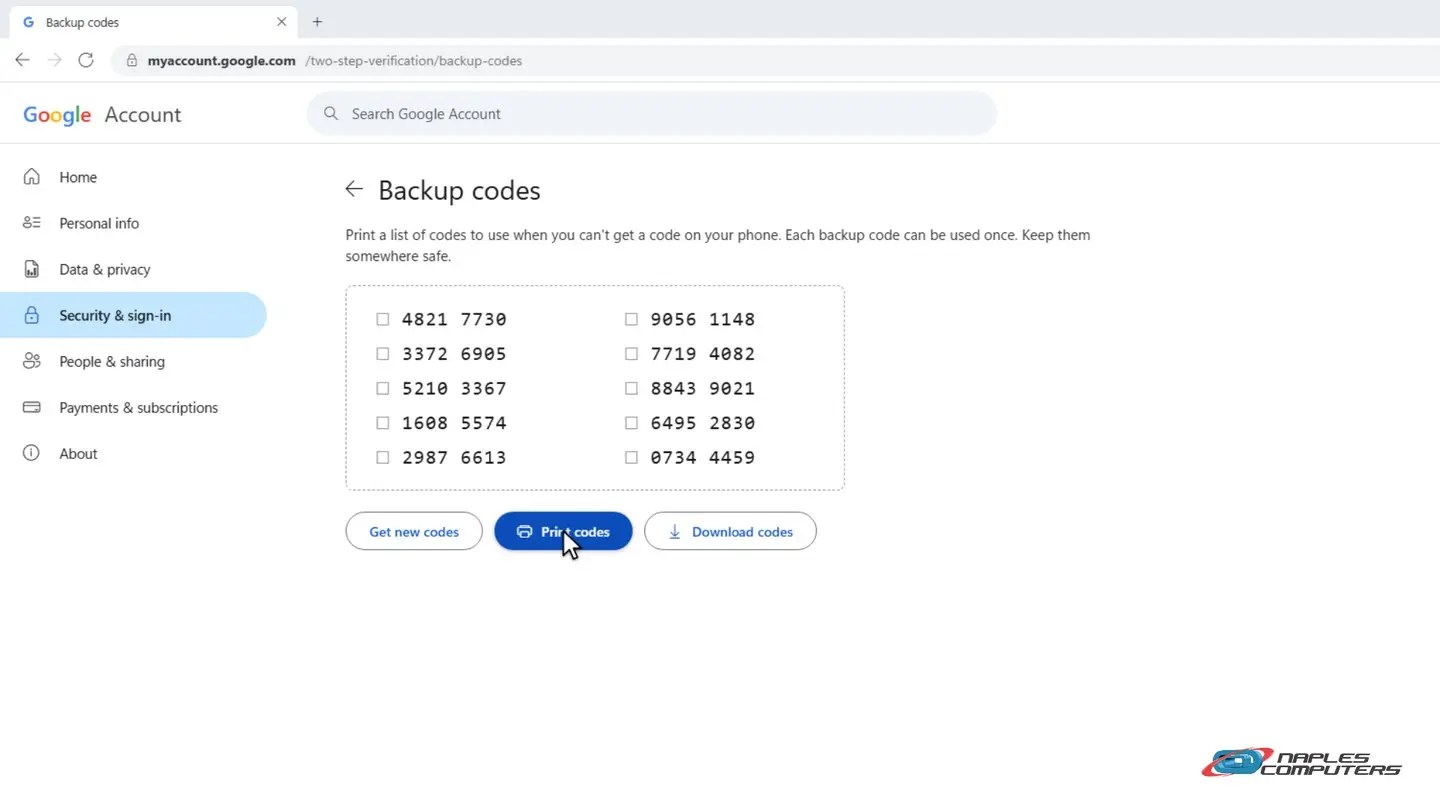Click the Google Account logo
Viewport: 1440px width, 810px height.
(x=102, y=114)
